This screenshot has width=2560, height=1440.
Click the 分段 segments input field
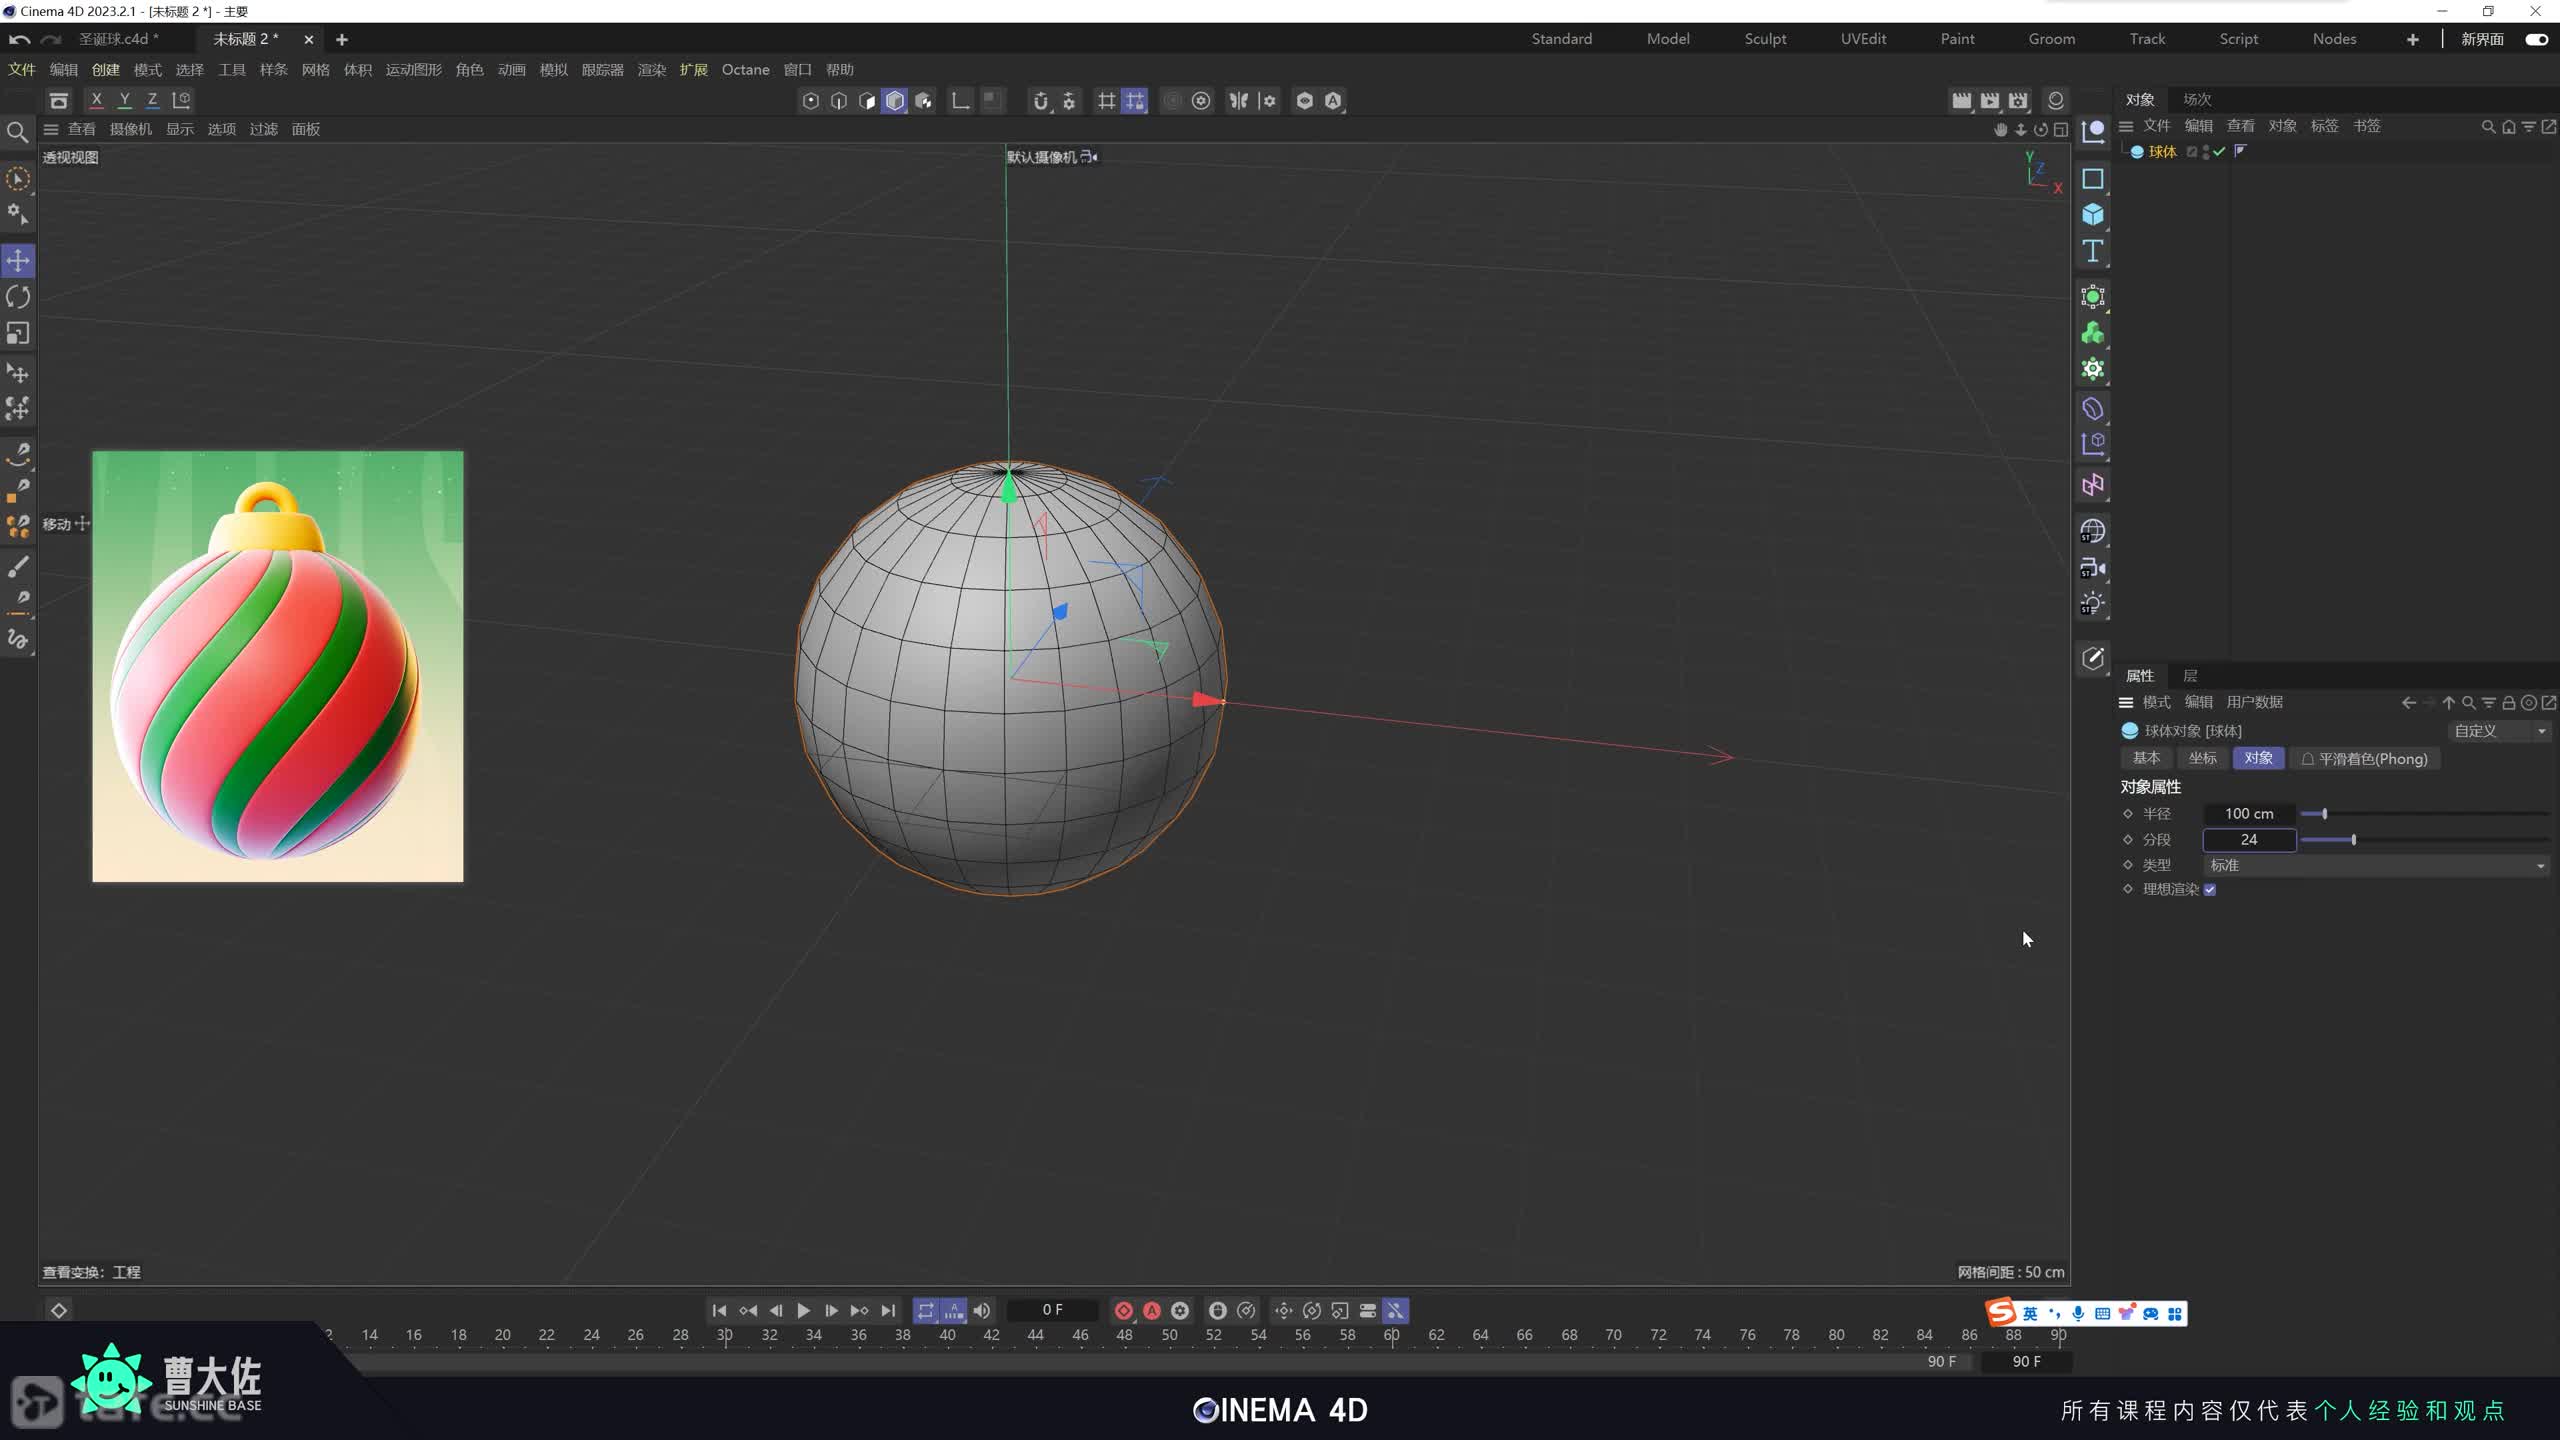pyautogui.click(x=2248, y=840)
